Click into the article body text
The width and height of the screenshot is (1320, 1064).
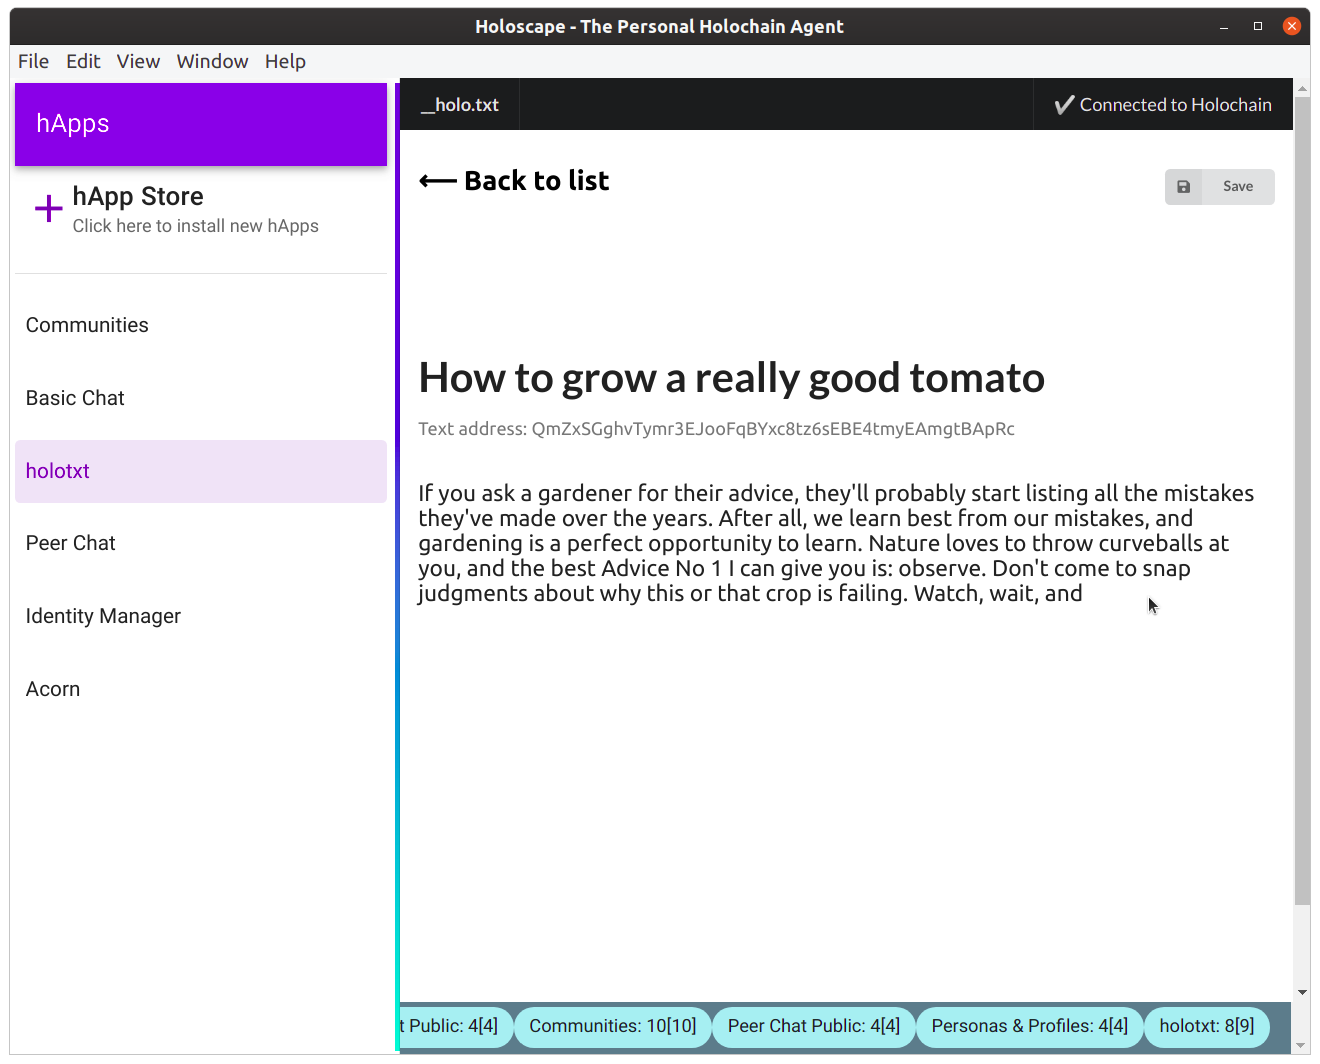(x=836, y=543)
